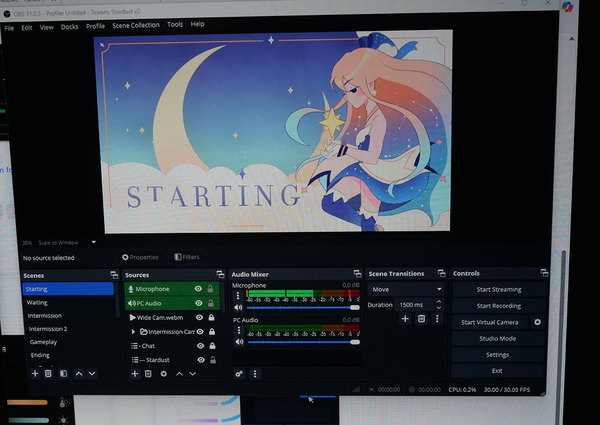Viewport: 600px width, 425px height.
Task: Open Virtual Camera settings gear
Action: click(x=537, y=322)
